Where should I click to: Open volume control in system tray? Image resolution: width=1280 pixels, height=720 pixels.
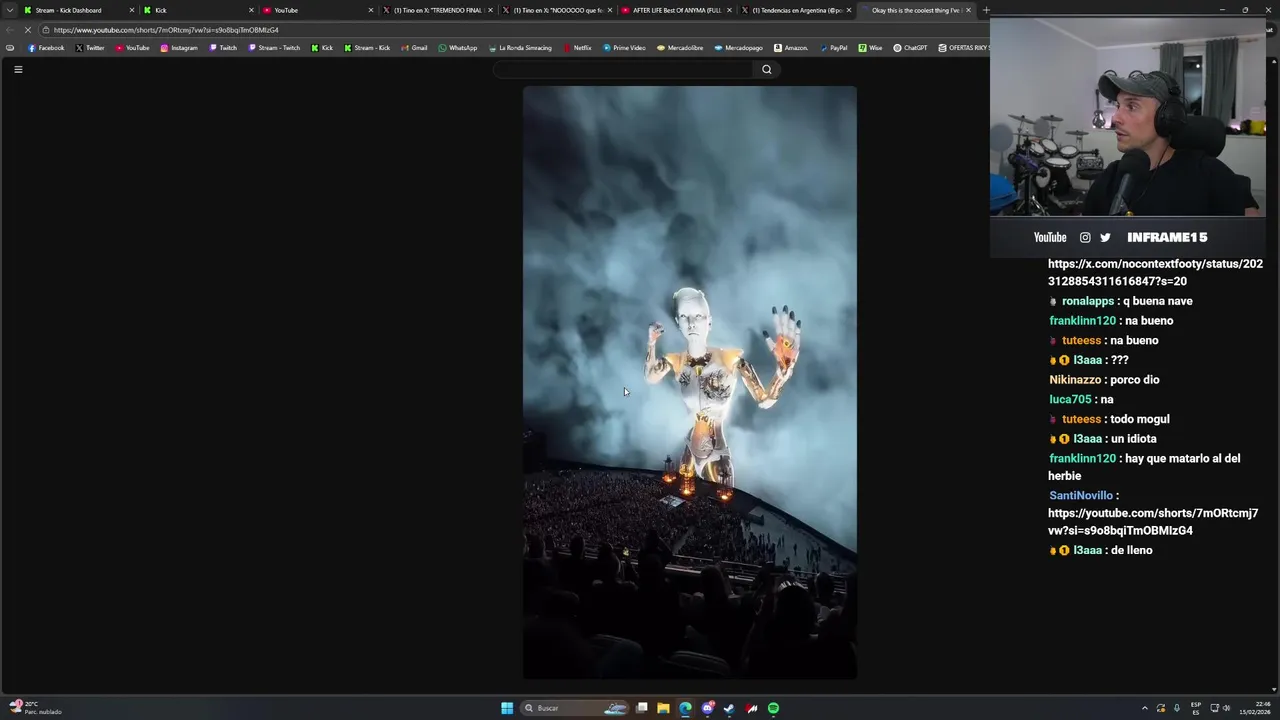[1227, 708]
